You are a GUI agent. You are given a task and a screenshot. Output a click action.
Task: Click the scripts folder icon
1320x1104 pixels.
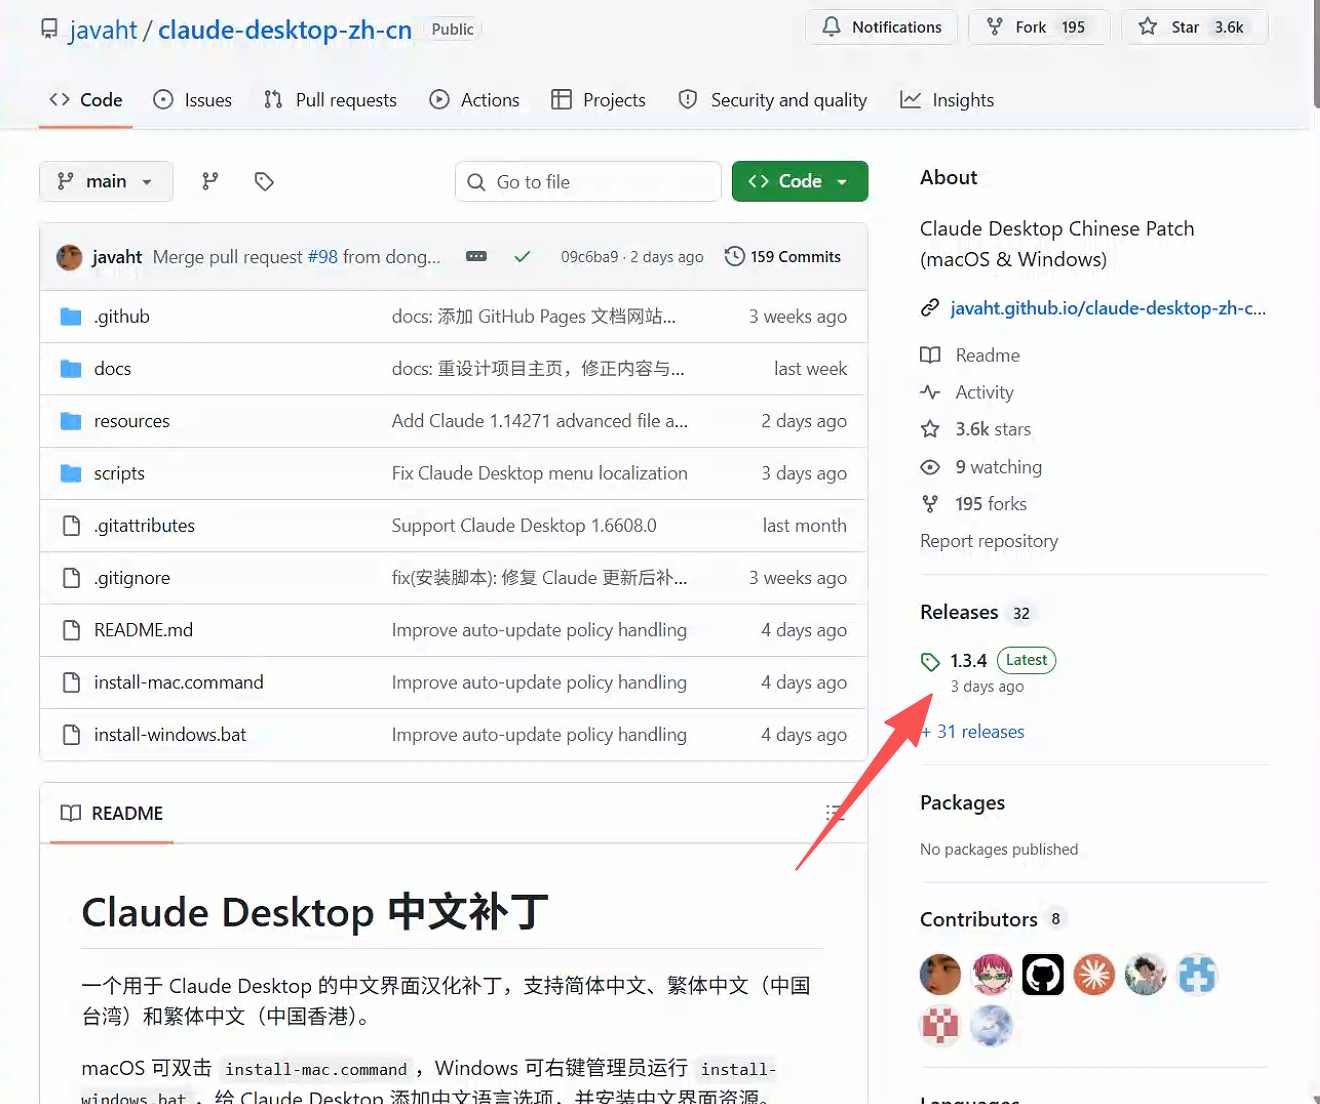[x=71, y=473]
